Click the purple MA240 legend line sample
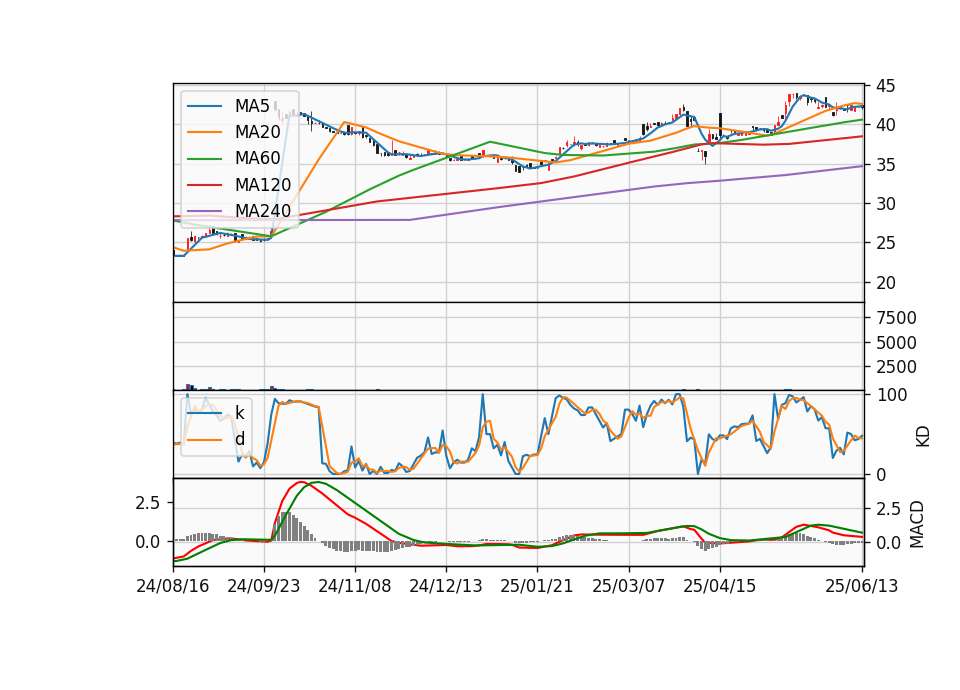 point(205,211)
